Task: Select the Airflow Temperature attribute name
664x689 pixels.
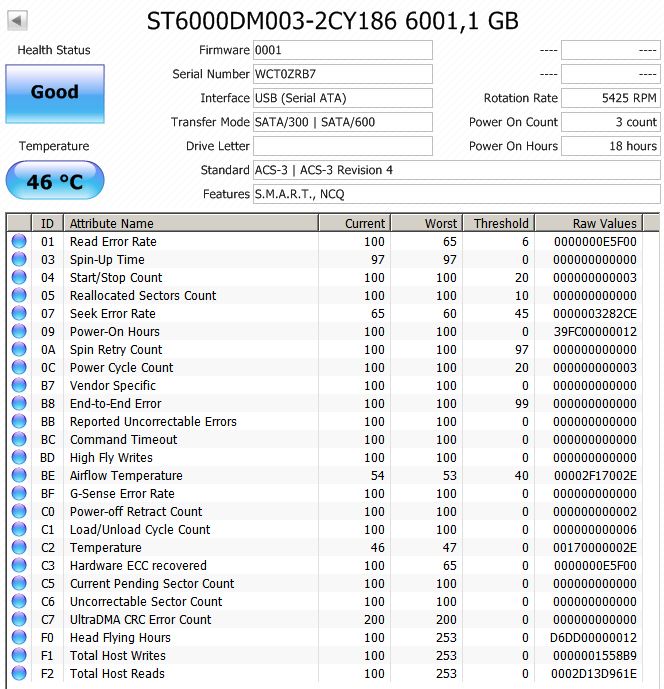Action: tap(126, 476)
